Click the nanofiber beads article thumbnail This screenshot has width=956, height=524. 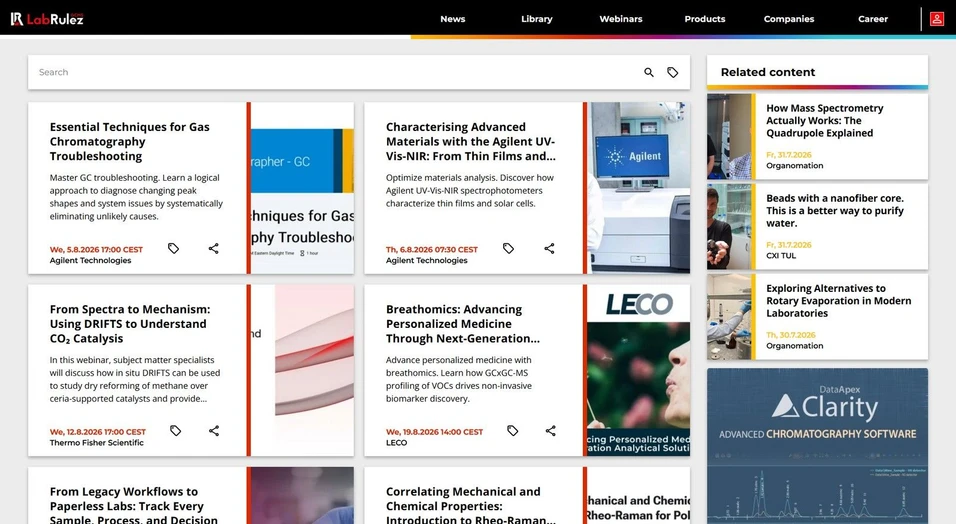click(729, 227)
